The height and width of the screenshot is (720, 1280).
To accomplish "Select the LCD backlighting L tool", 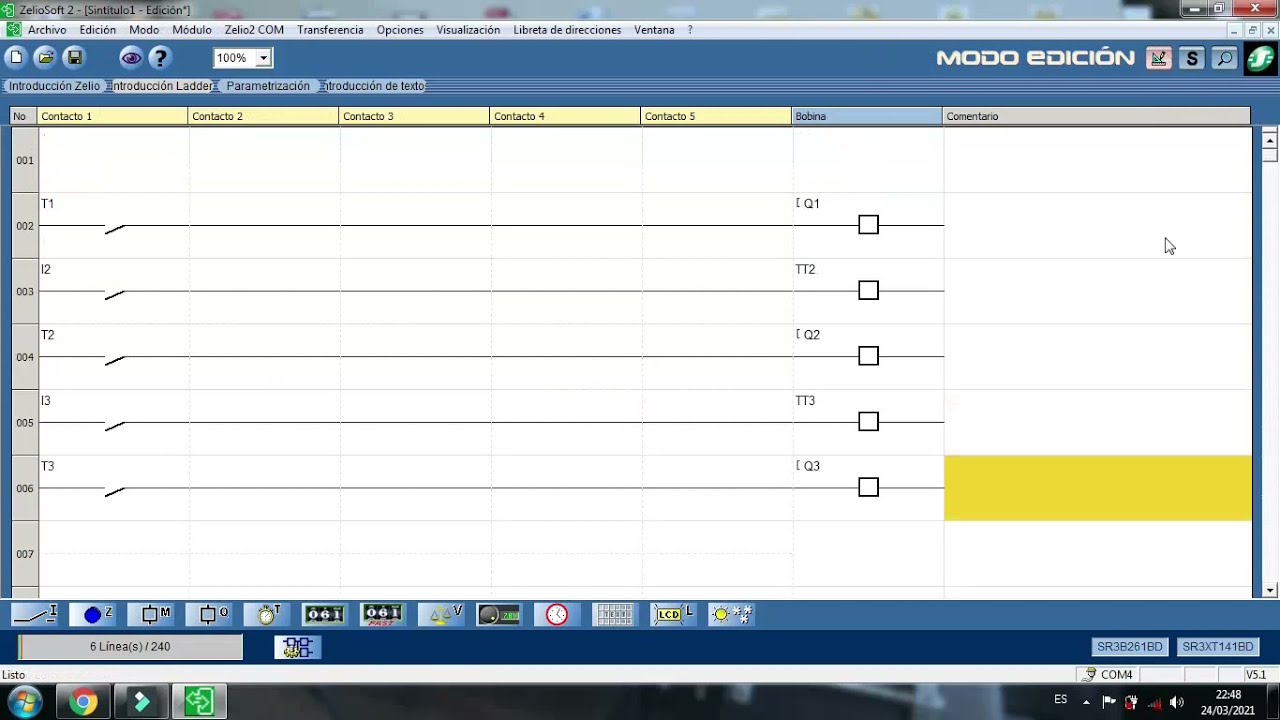I will [x=672, y=614].
